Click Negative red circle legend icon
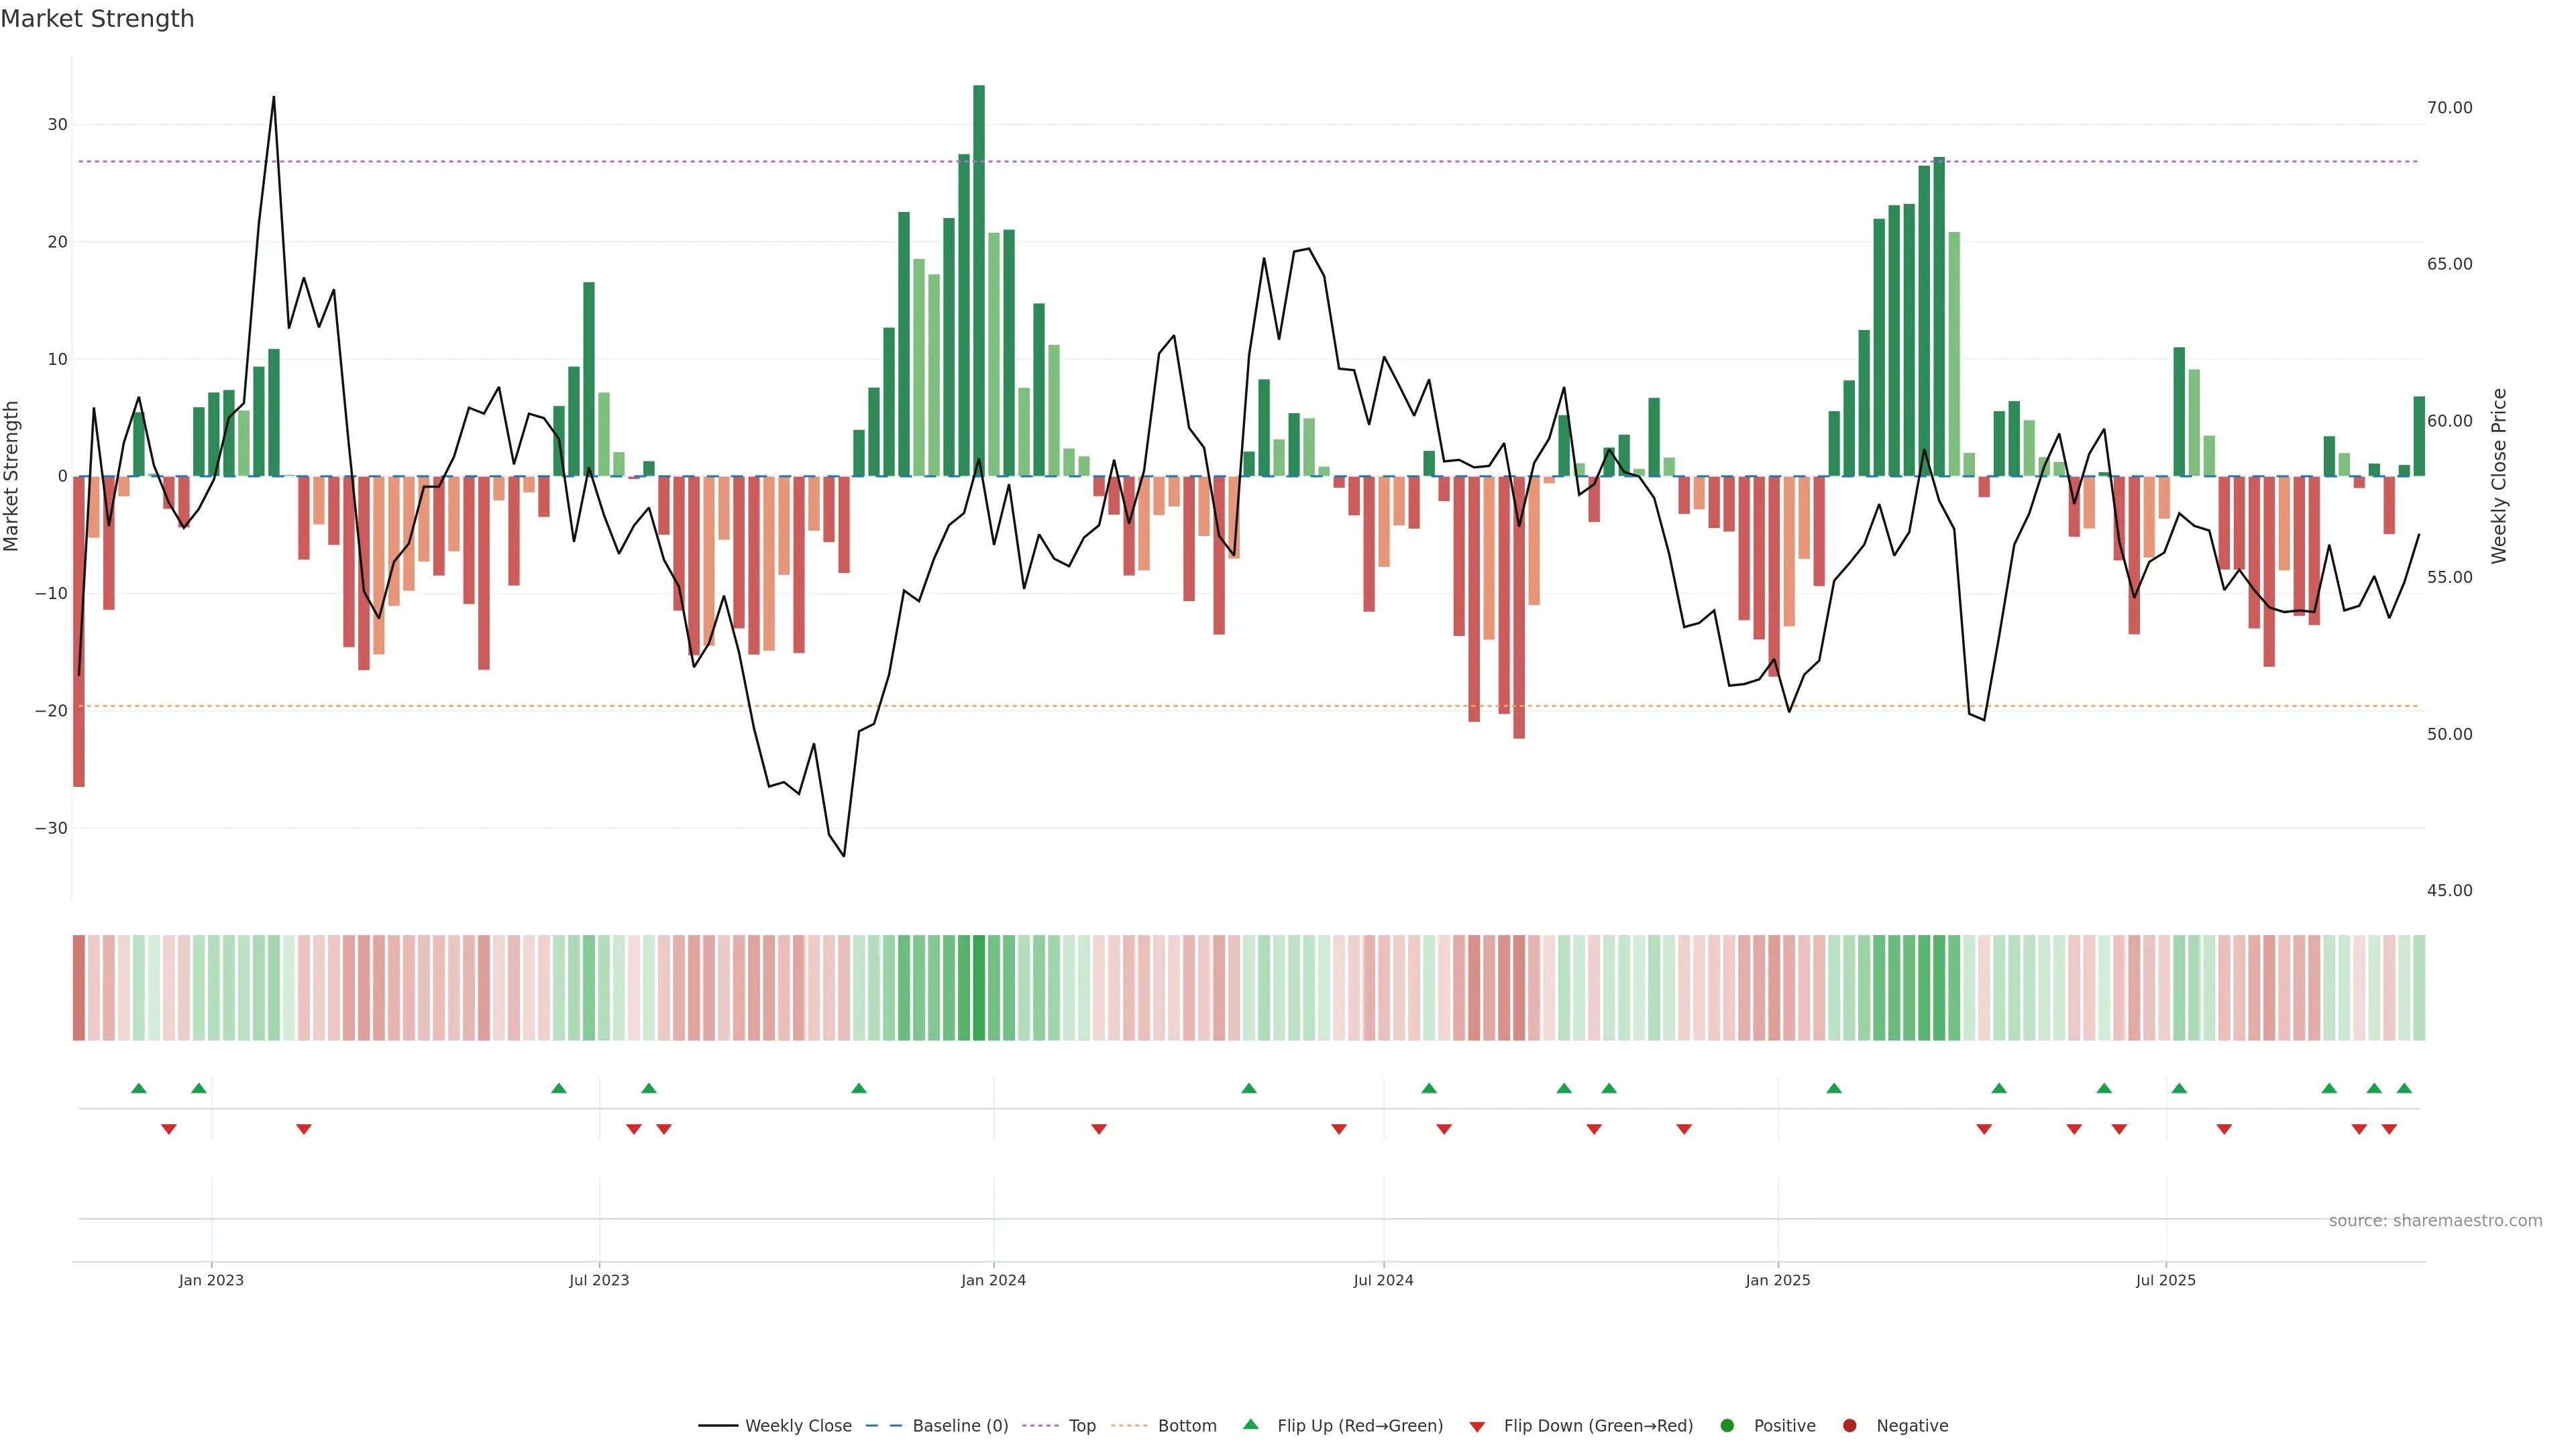 1849,1426
